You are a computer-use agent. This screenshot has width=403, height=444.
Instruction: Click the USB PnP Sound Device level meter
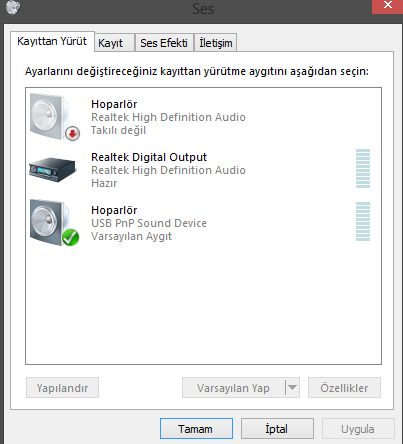[363, 221]
